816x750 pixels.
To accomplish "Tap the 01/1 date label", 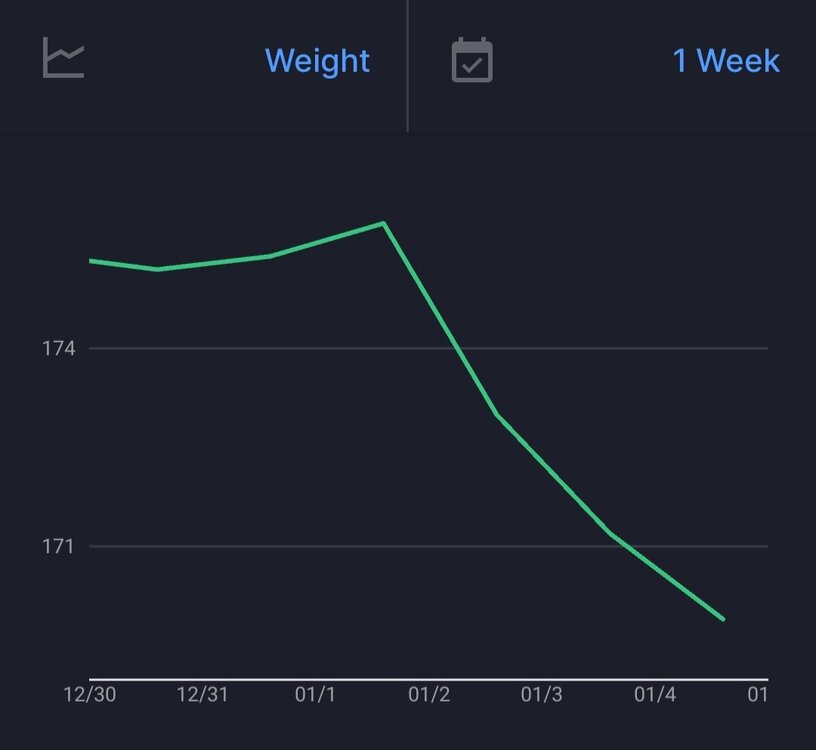I will (316, 695).
